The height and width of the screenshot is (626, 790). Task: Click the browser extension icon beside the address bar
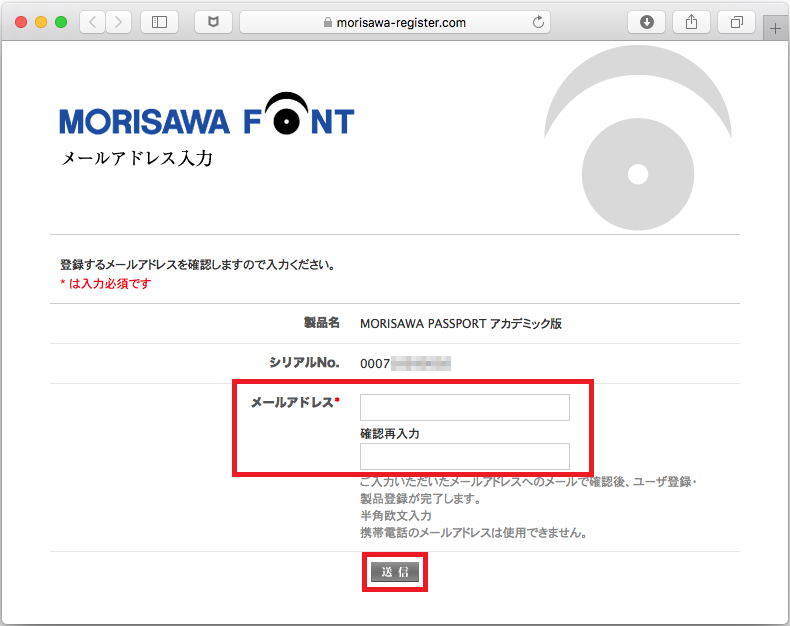[212, 22]
